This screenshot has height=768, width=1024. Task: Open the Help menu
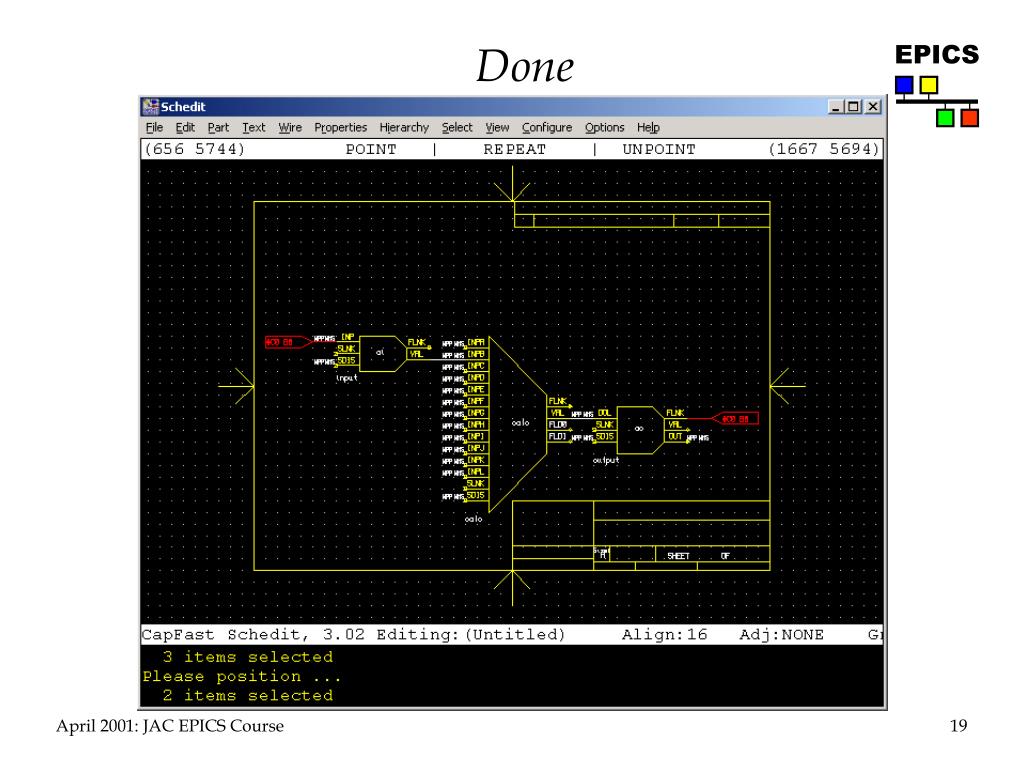click(648, 127)
